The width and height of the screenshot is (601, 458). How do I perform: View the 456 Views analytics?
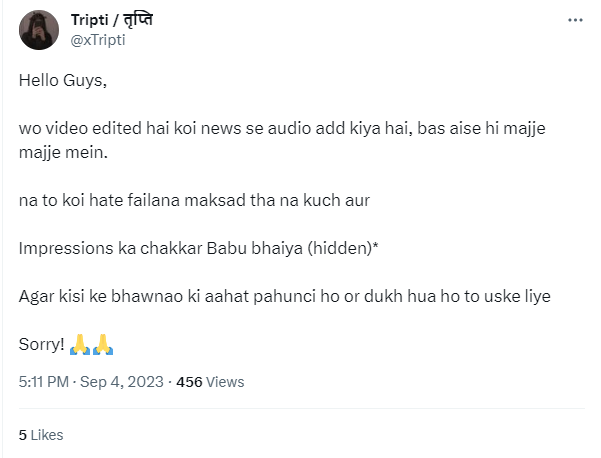[210, 382]
